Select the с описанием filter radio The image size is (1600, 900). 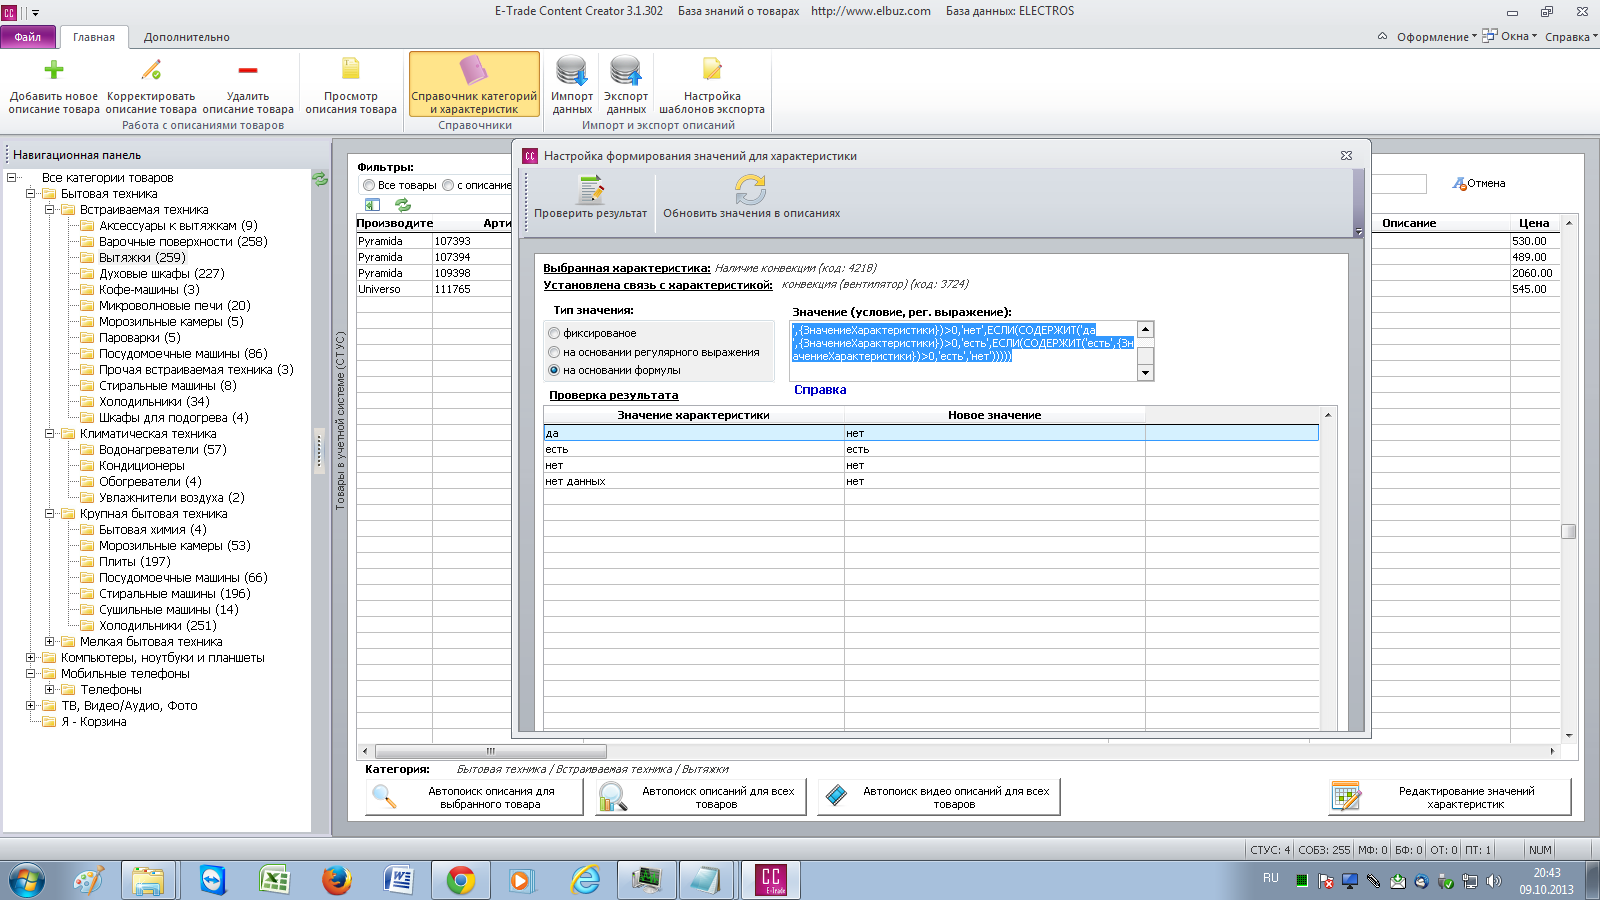pos(448,185)
